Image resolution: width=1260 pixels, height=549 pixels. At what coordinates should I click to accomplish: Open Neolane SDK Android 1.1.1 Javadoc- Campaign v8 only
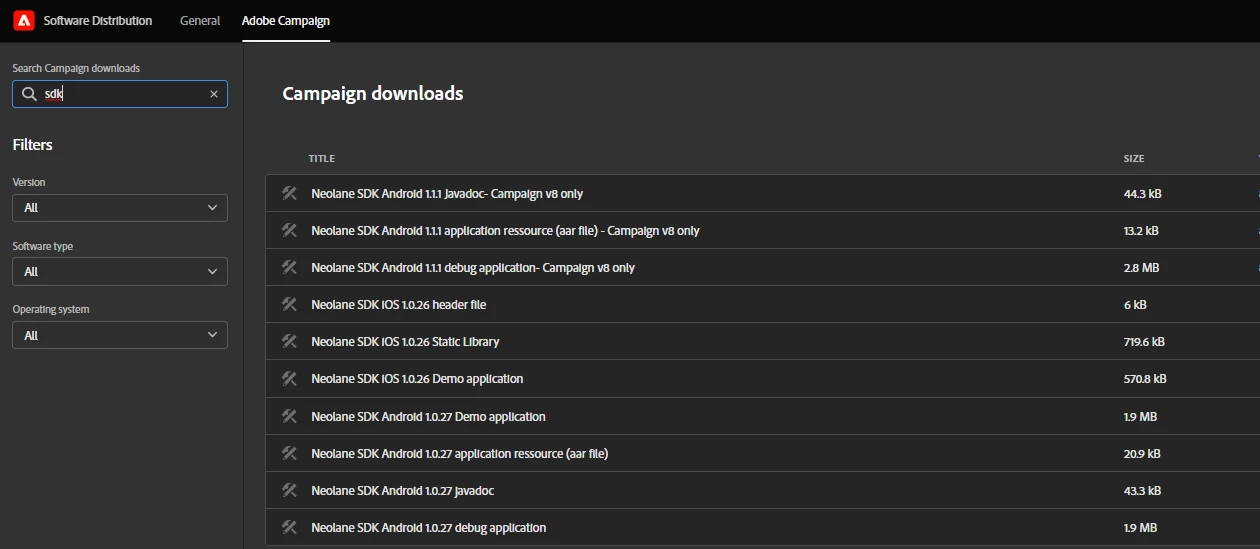pyautogui.click(x=447, y=193)
